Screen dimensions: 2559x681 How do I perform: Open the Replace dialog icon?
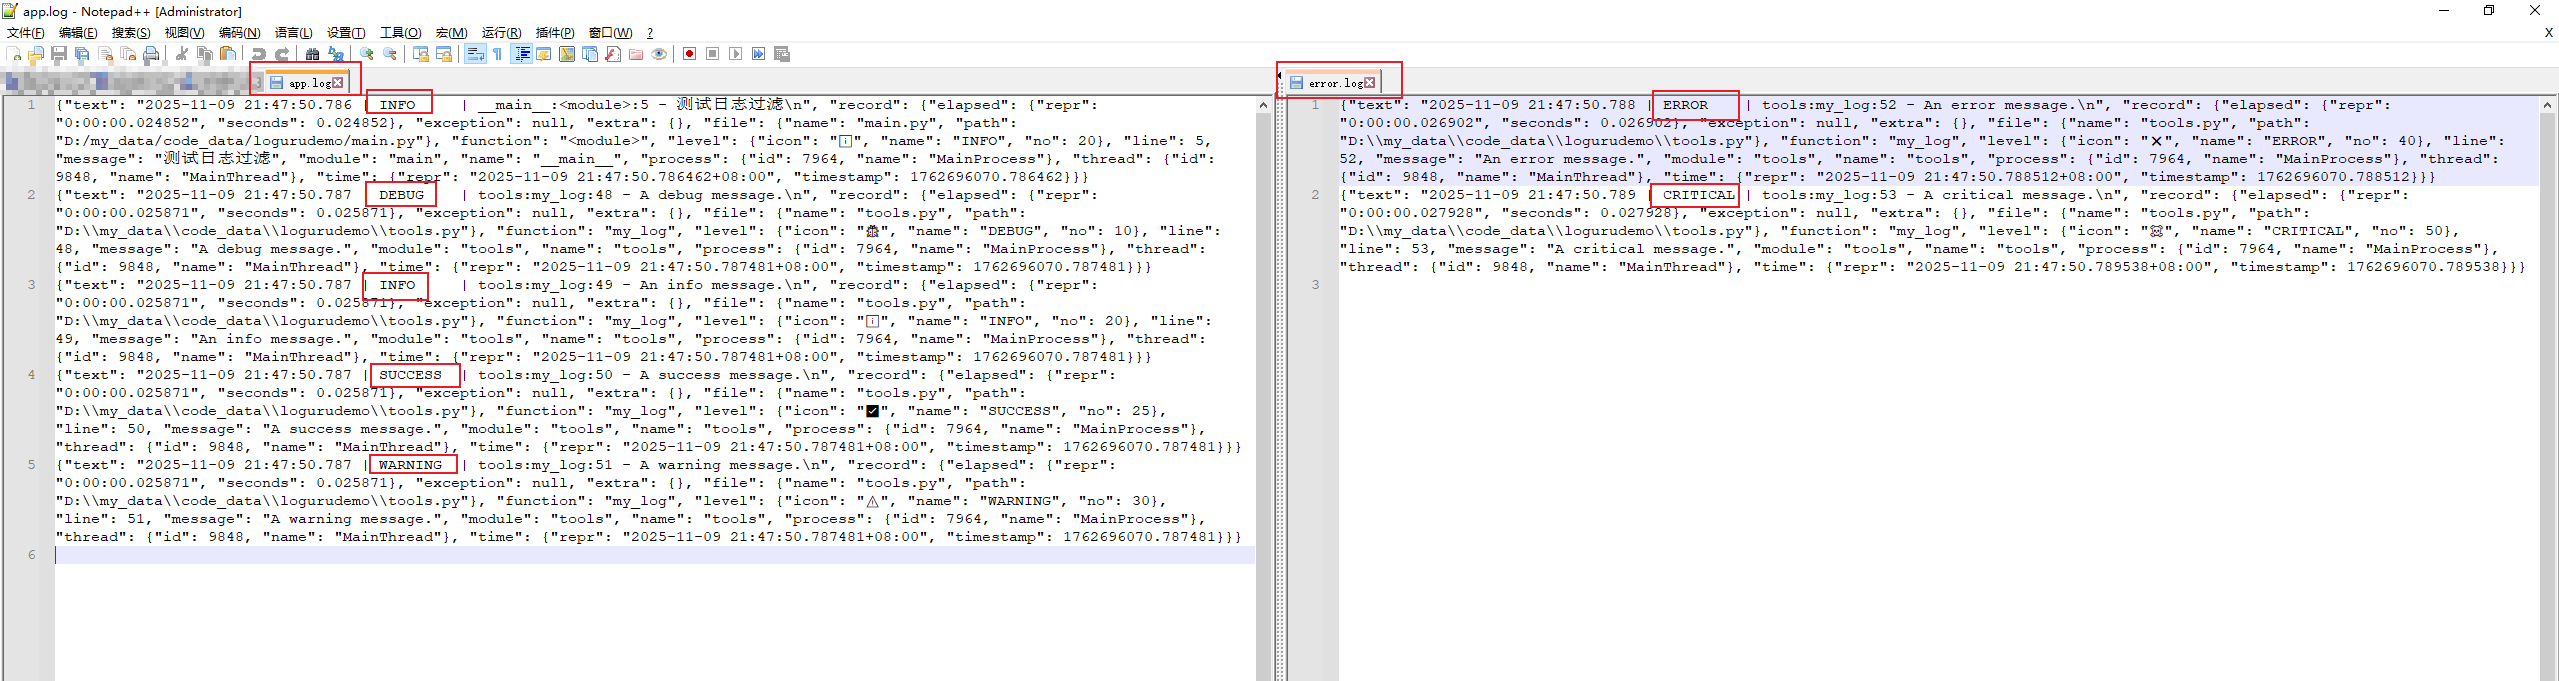[336, 54]
